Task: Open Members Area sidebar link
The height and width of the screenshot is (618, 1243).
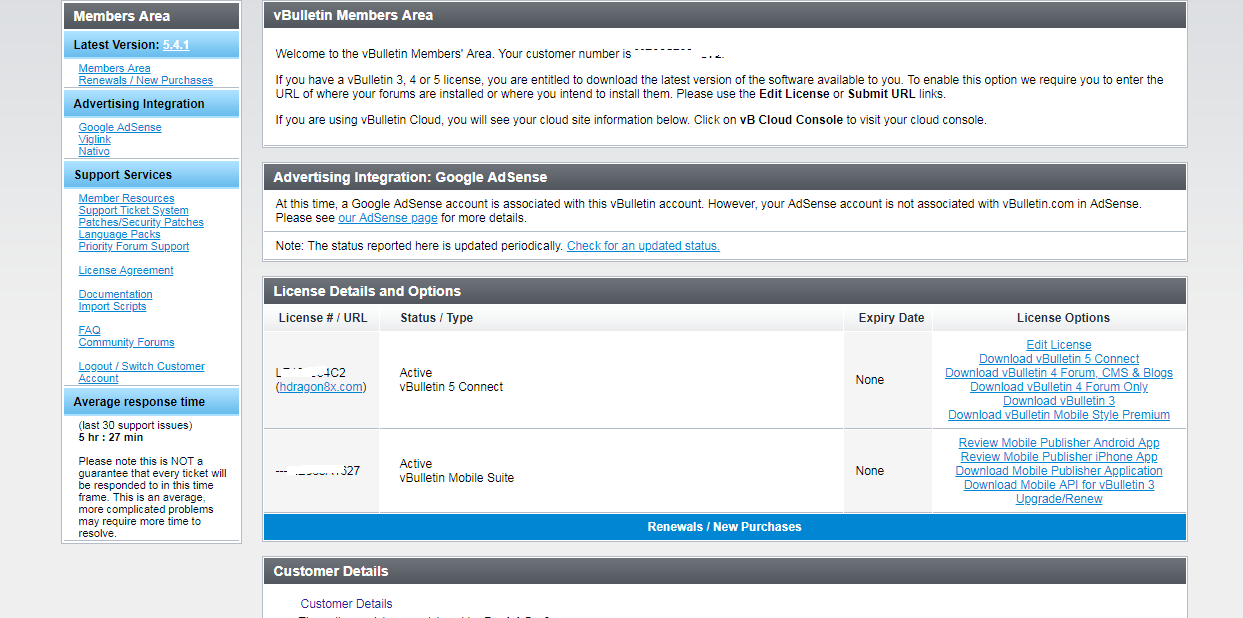Action: (114, 69)
